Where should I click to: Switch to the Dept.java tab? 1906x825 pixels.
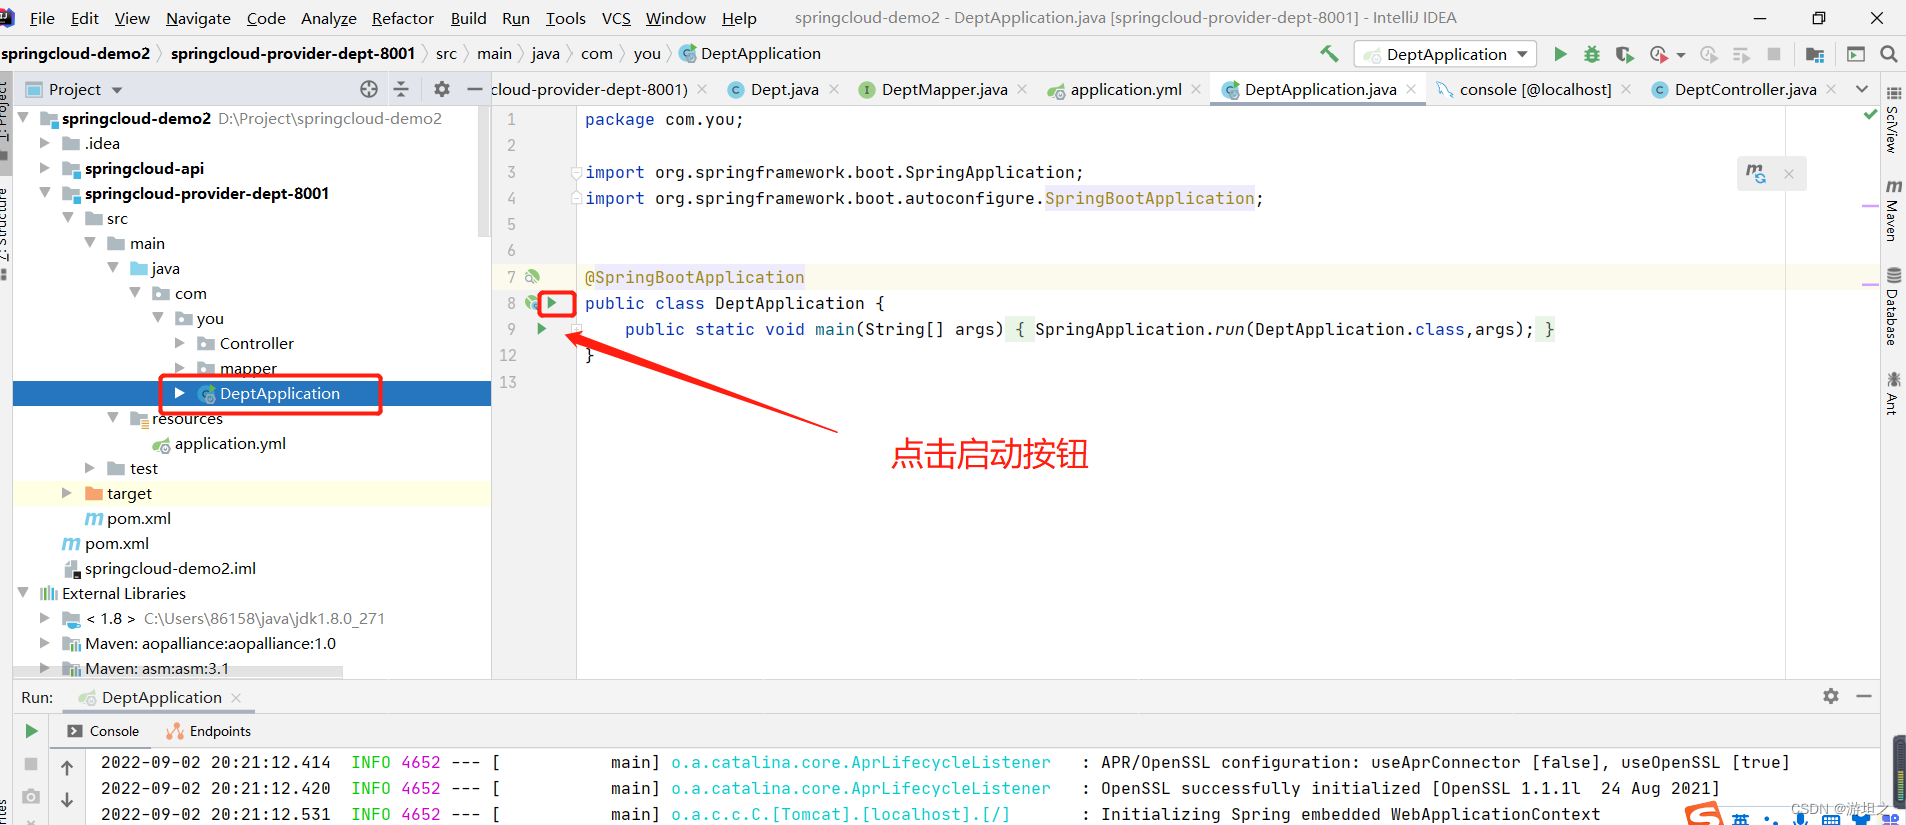(784, 89)
